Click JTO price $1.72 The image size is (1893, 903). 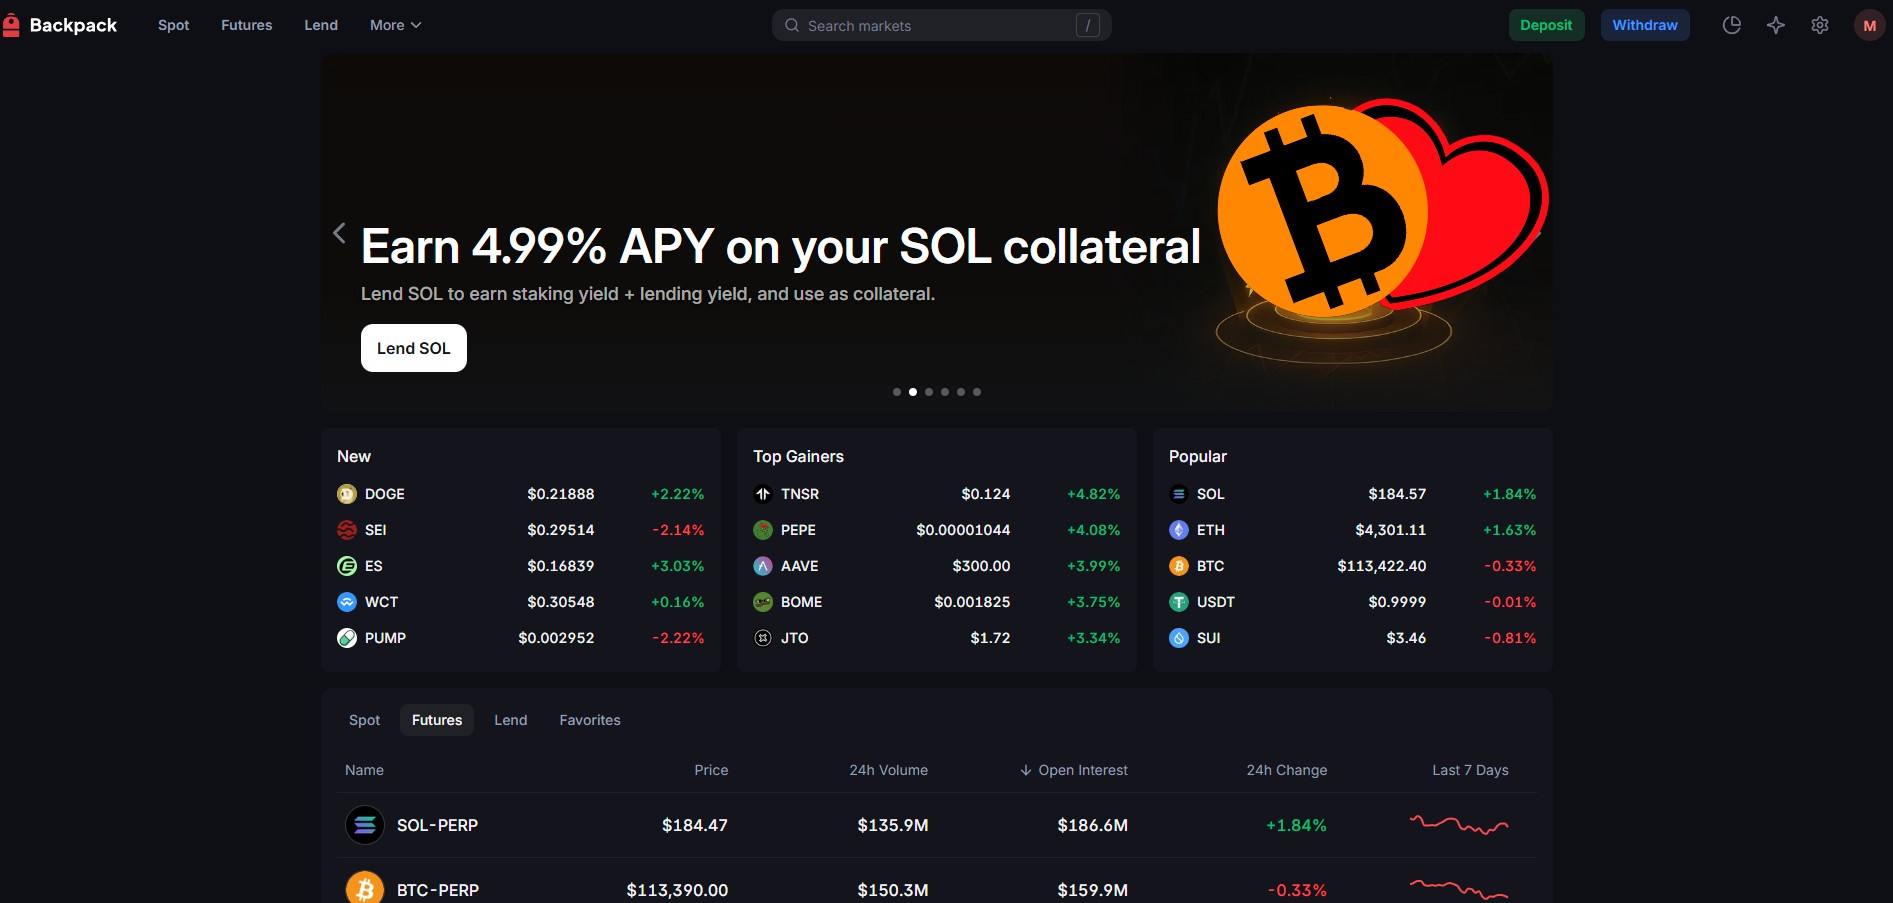[x=990, y=638]
